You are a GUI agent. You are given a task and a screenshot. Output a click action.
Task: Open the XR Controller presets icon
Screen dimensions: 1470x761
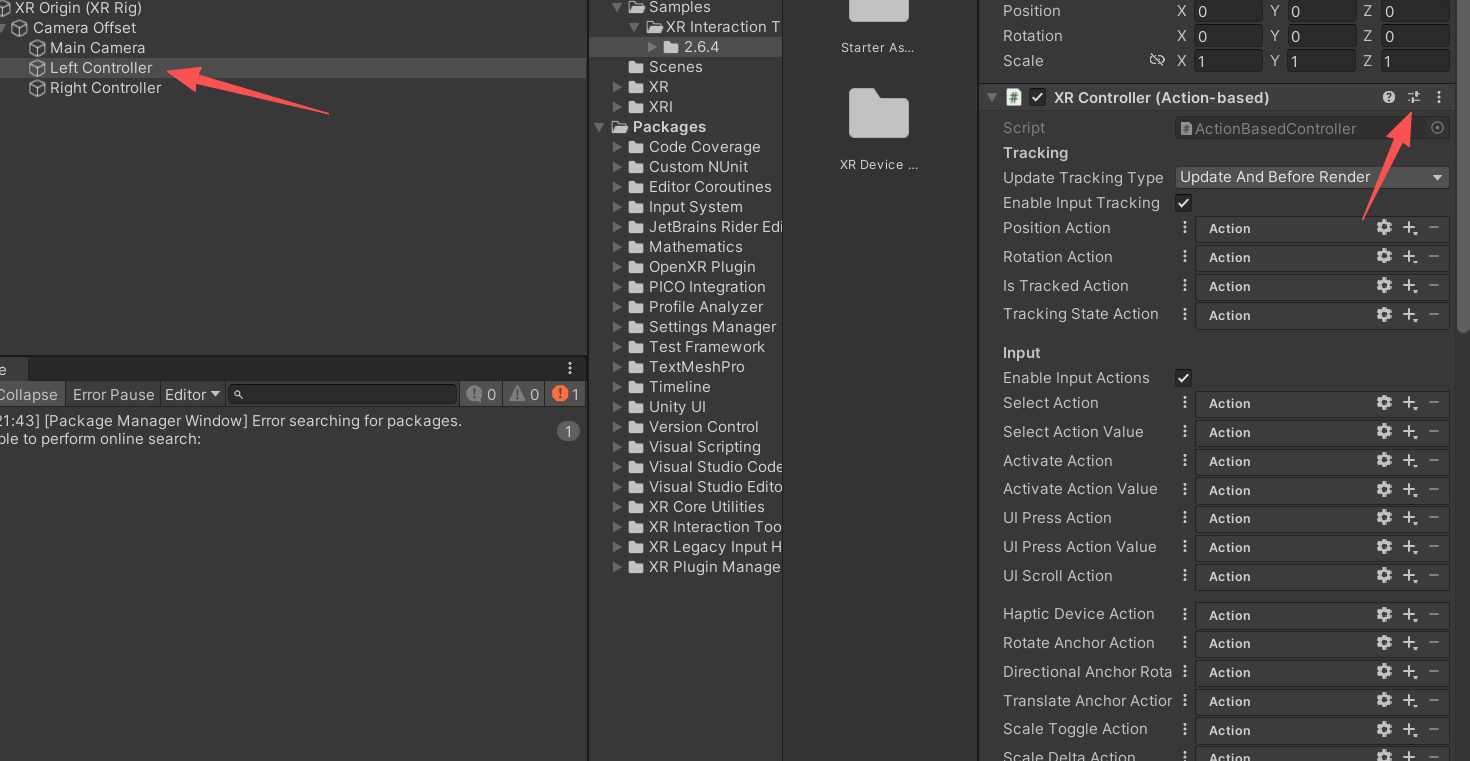(x=1414, y=97)
